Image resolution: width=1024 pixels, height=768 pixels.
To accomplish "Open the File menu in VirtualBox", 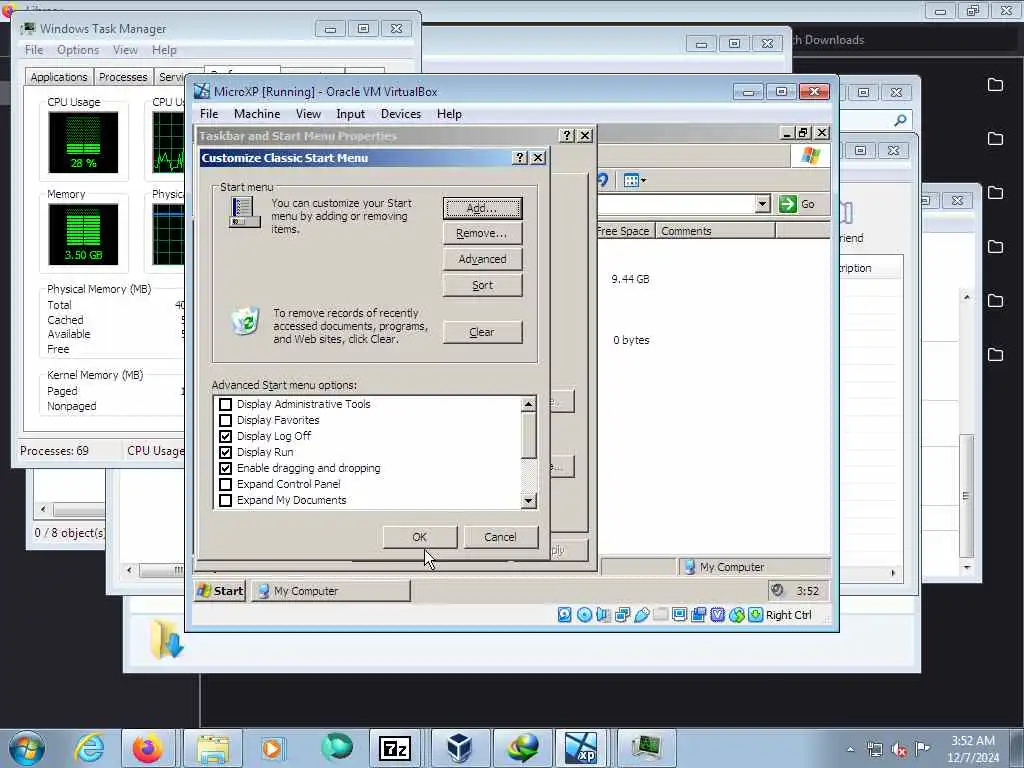I will (209, 114).
